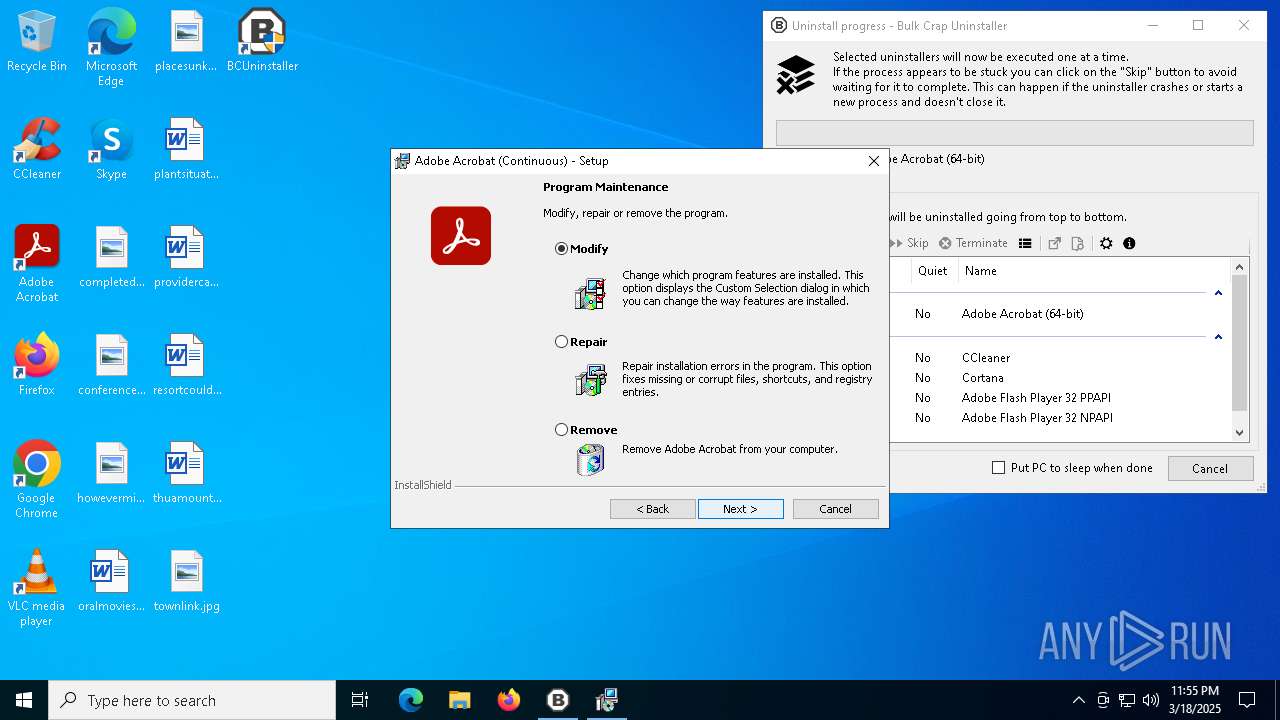This screenshot has width=1280, height=720.
Task: Open the settings gear in Uninstall progress
Action: (1106, 243)
